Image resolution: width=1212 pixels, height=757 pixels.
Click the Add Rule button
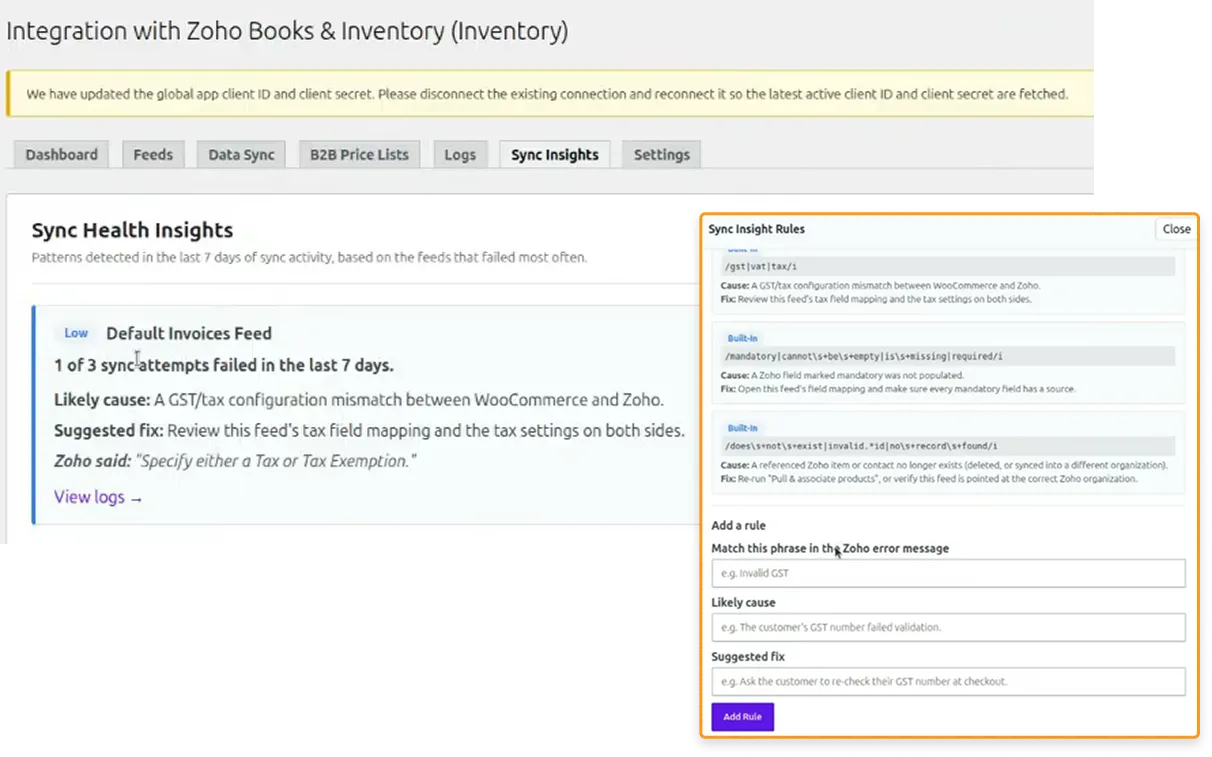pyautogui.click(x=742, y=717)
